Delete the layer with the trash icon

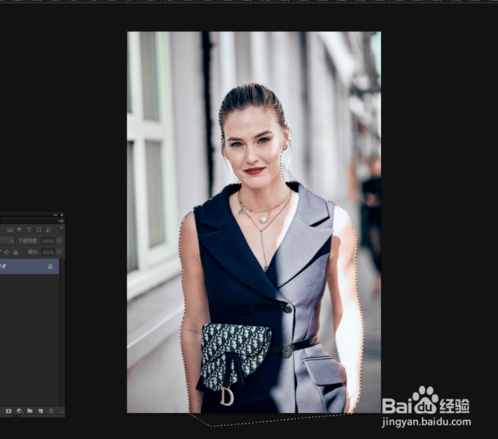[51, 411]
